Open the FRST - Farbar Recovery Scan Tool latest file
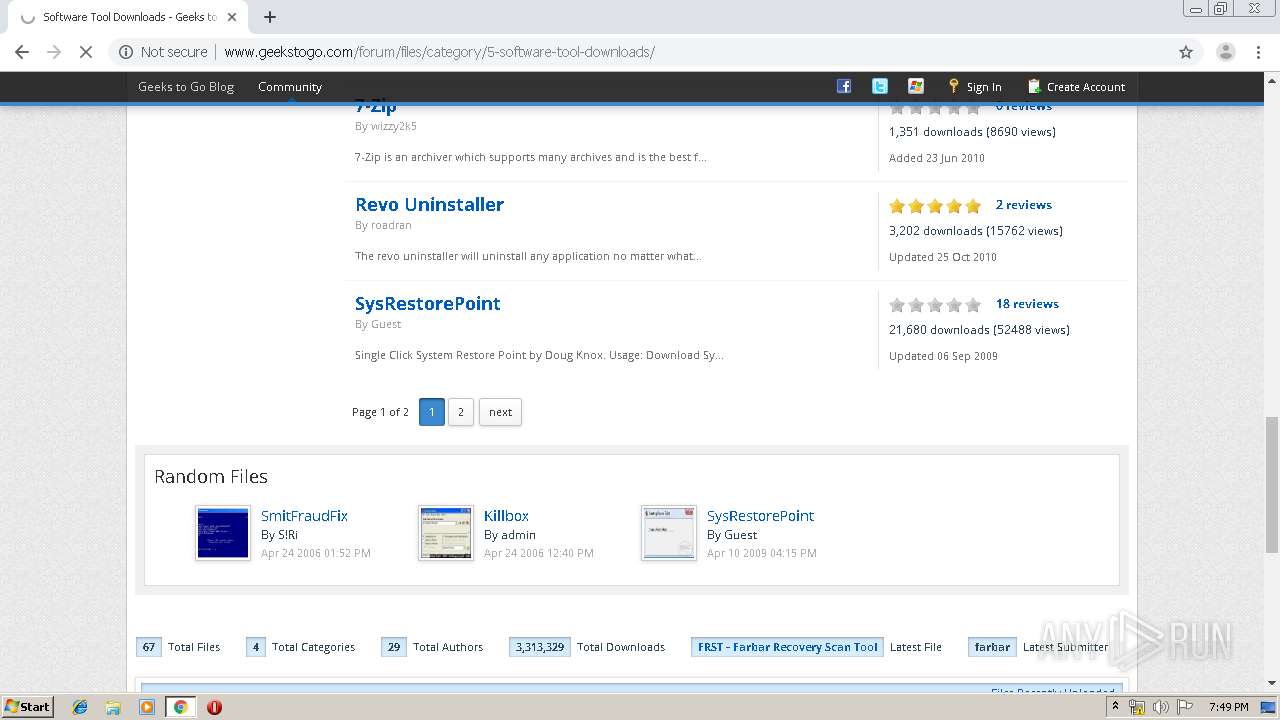 787,647
